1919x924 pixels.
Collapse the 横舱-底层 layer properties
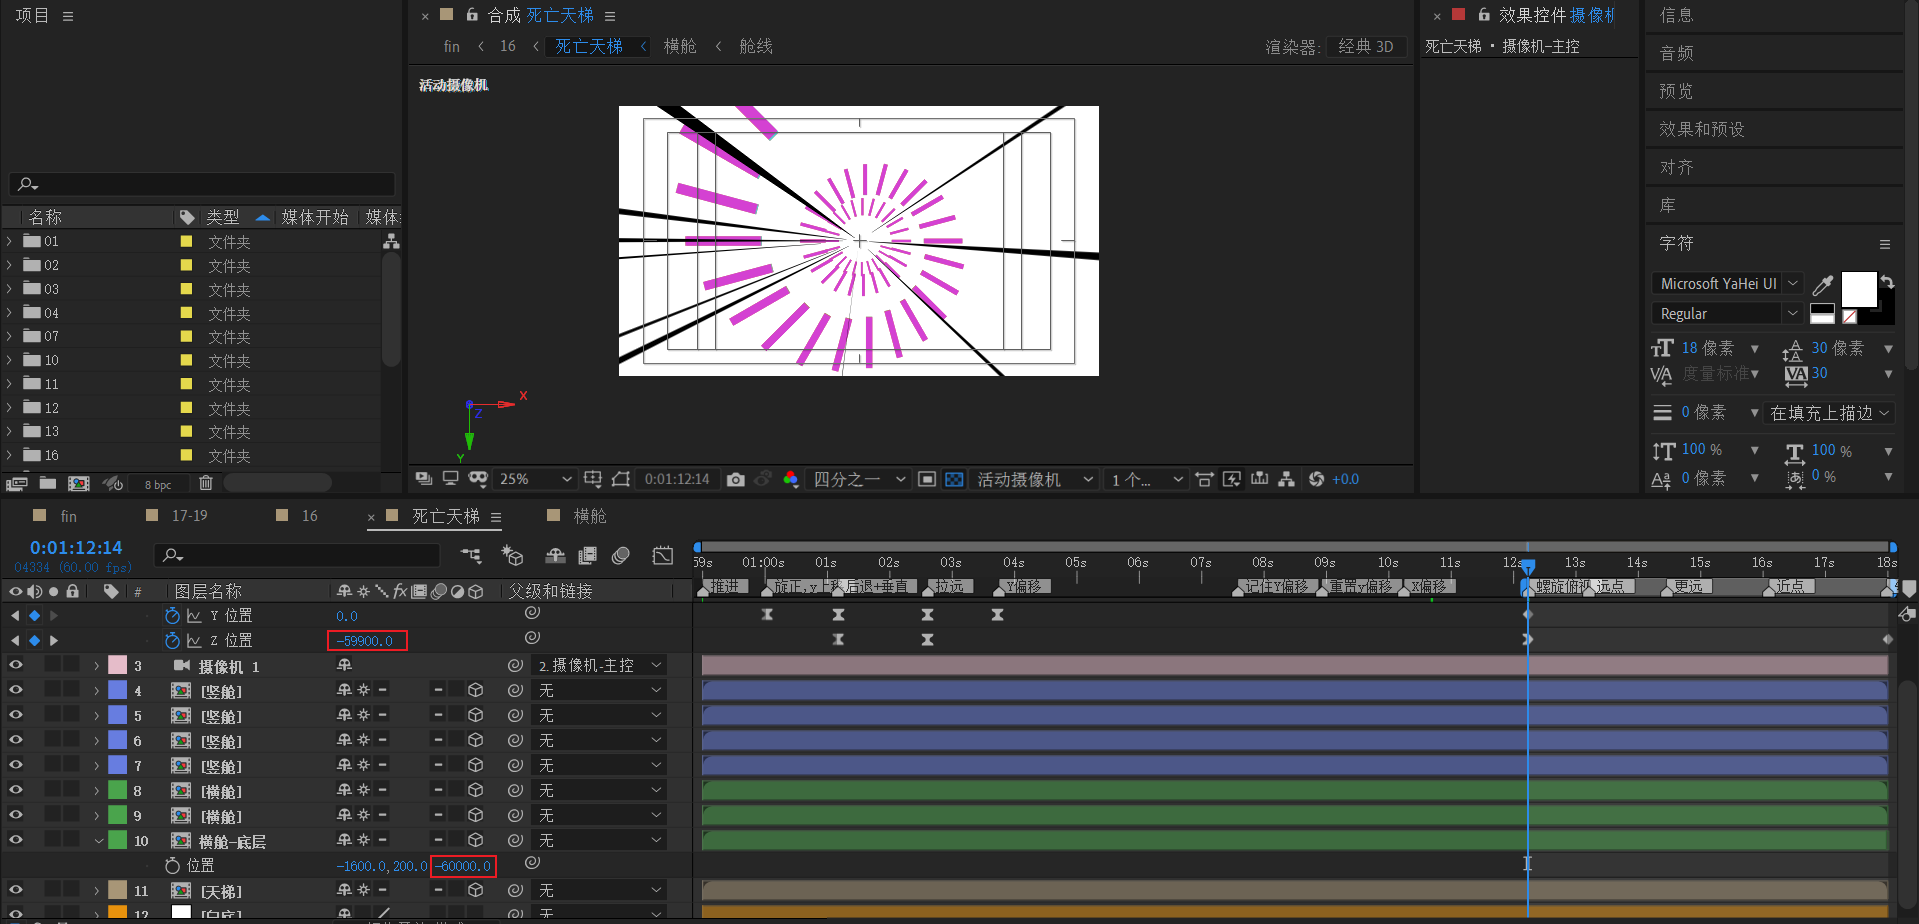(x=98, y=841)
